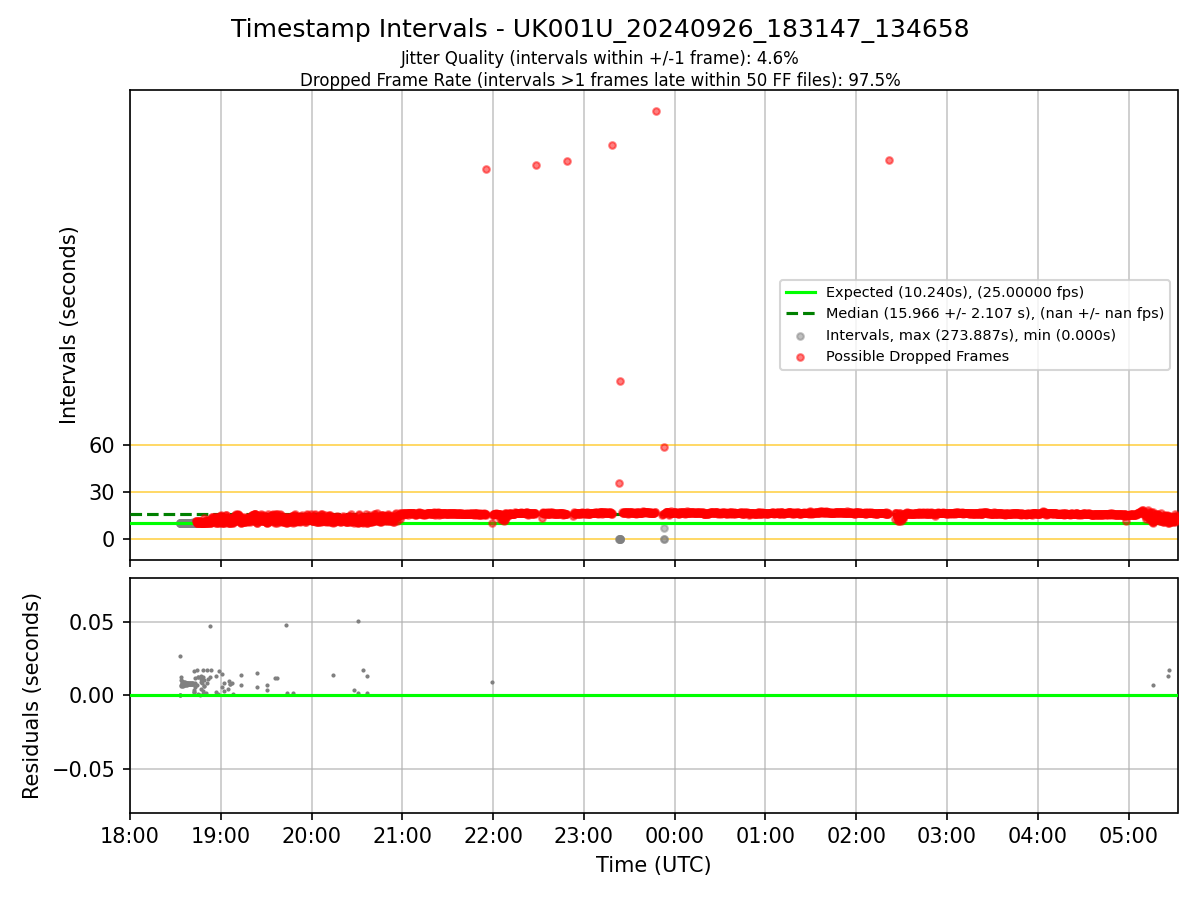This screenshot has height=900, width=1200.
Task: Click the residual point near 0.05 just before 19:00
Action: pyautogui.click(x=210, y=626)
